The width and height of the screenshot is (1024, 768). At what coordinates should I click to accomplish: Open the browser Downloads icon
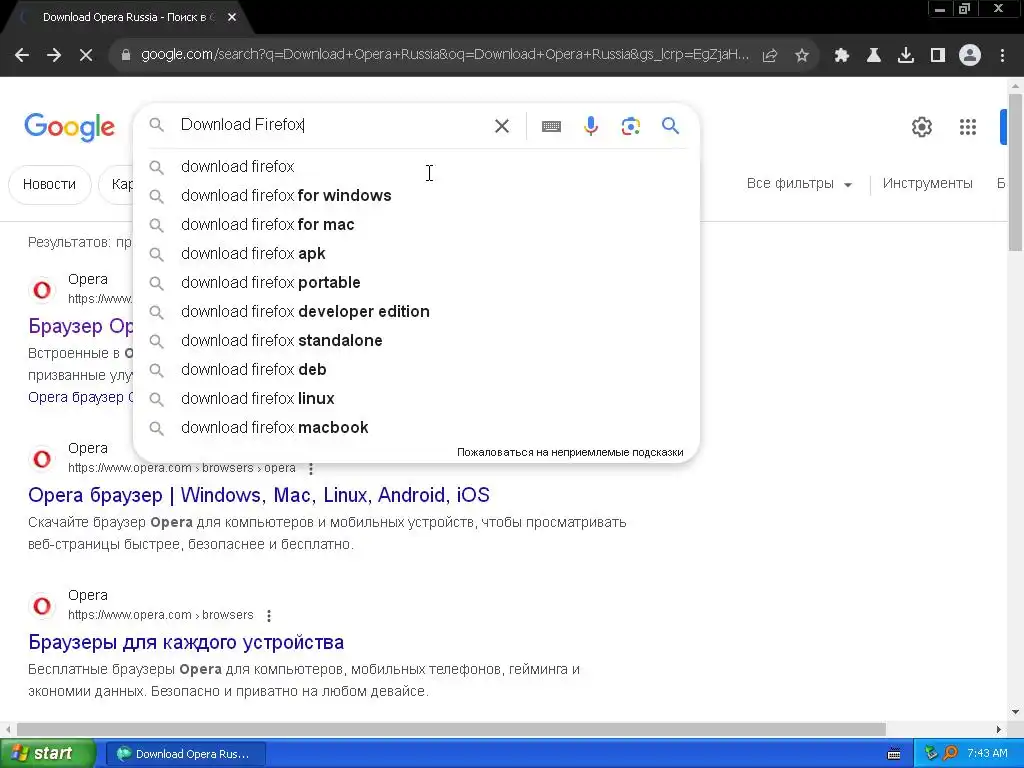tap(906, 55)
